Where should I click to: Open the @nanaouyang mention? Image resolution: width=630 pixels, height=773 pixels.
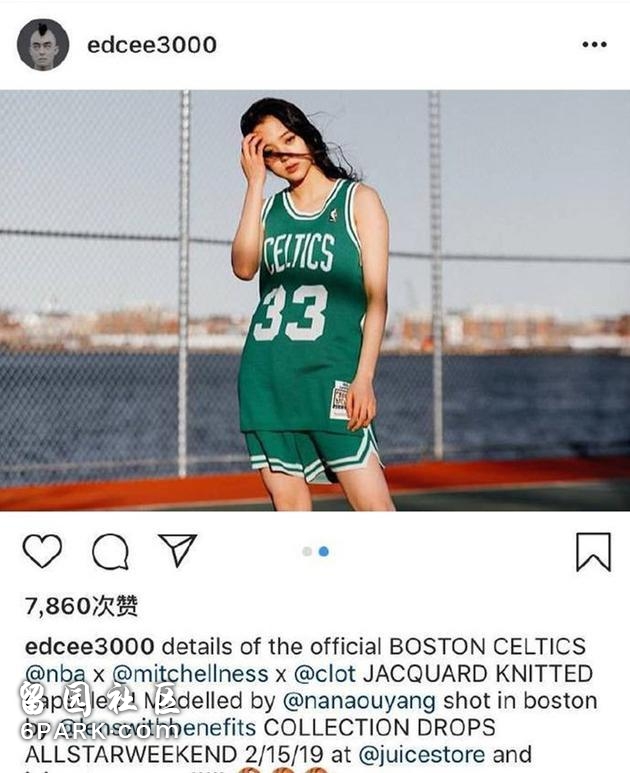pyautogui.click(x=359, y=701)
